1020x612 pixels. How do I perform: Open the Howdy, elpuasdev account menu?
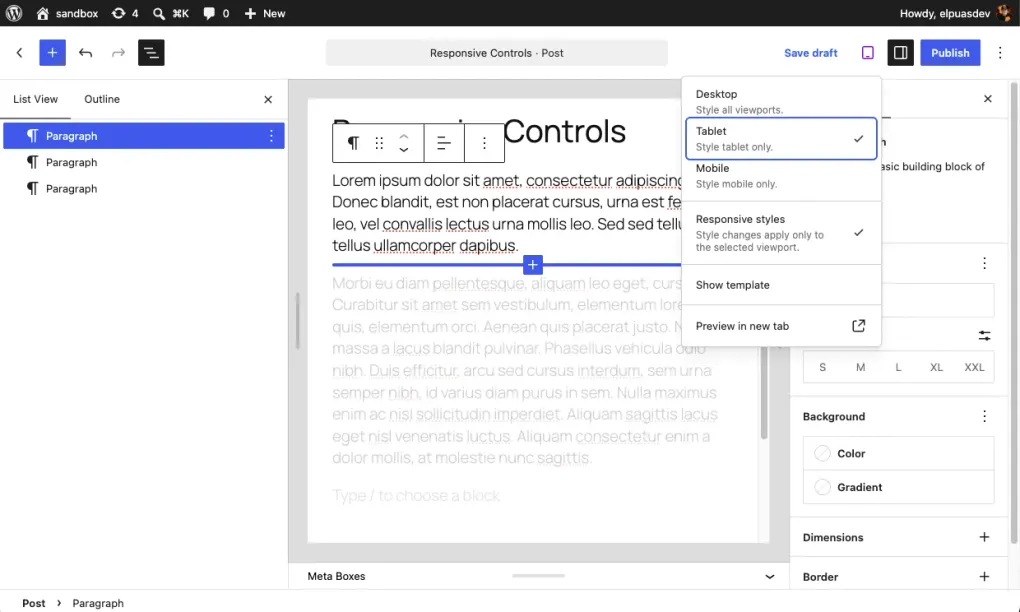[955, 13]
